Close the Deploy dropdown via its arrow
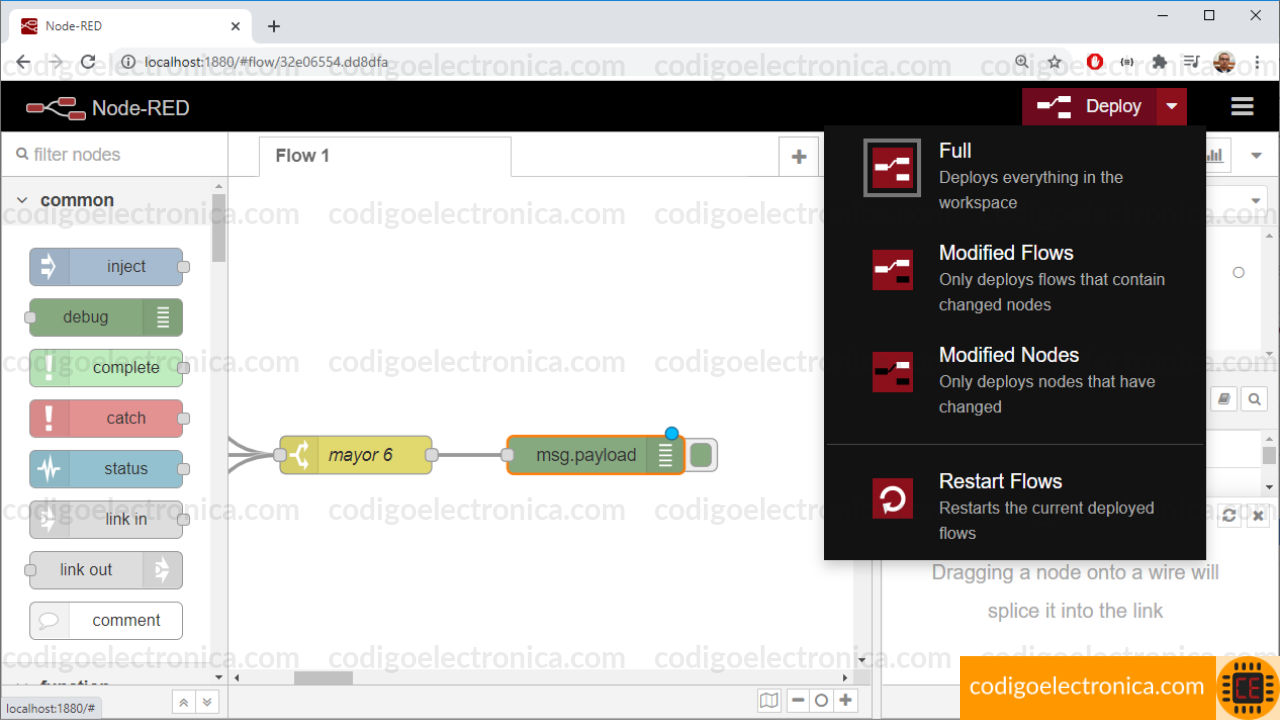Image resolution: width=1280 pixels, height=720 pixels. click(x=1172, y=106)
